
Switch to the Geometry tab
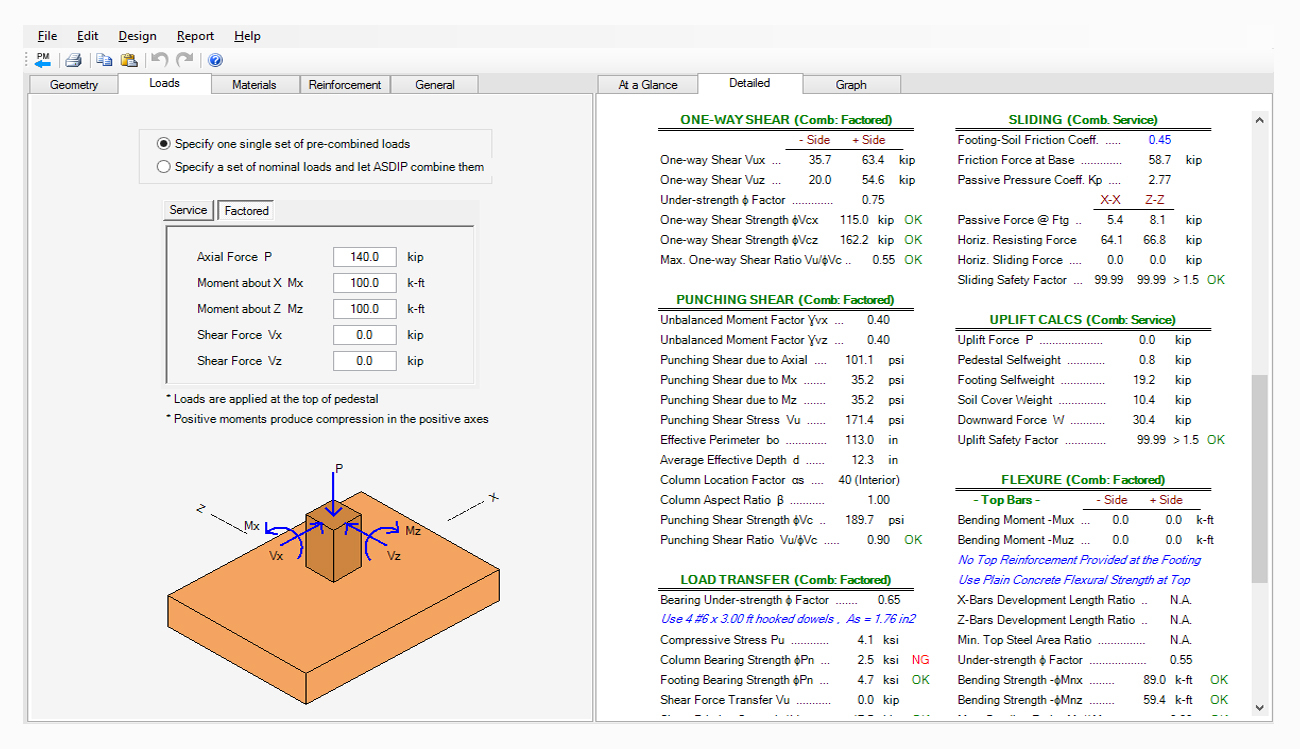click(x=74, y=85)
